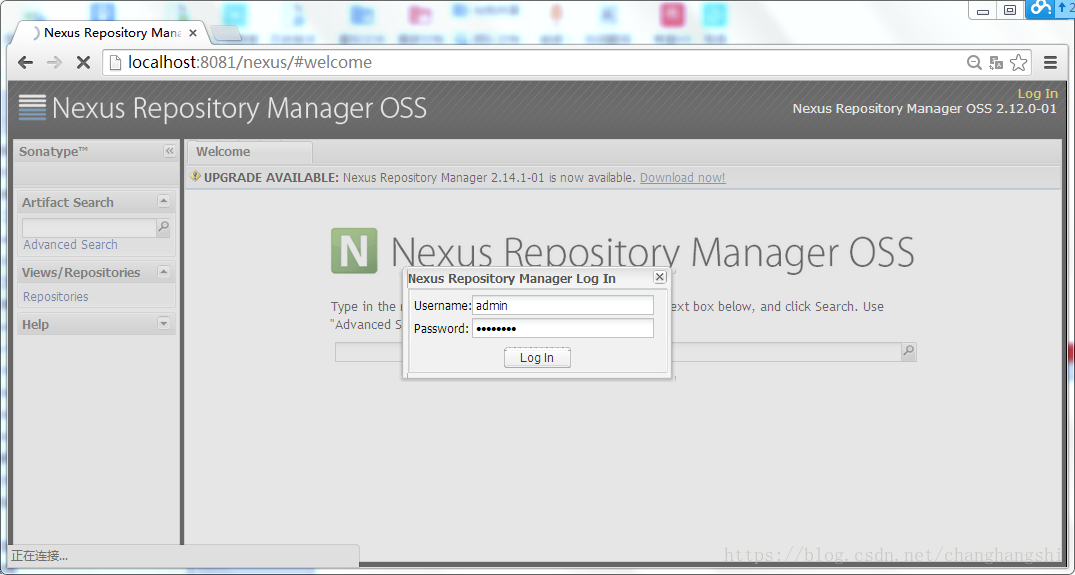Close the Log In dialog
The width and height of the screenshot is (1075, 575).
tap(660, 277)
